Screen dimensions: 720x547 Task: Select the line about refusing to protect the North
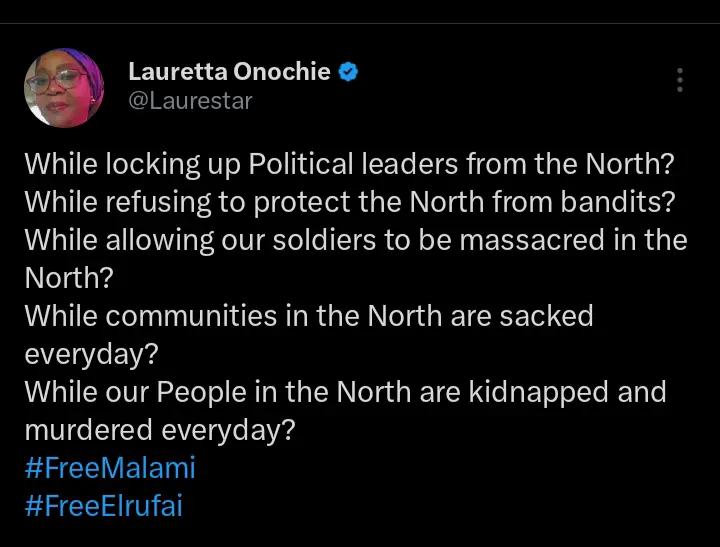tap(349, 202)
